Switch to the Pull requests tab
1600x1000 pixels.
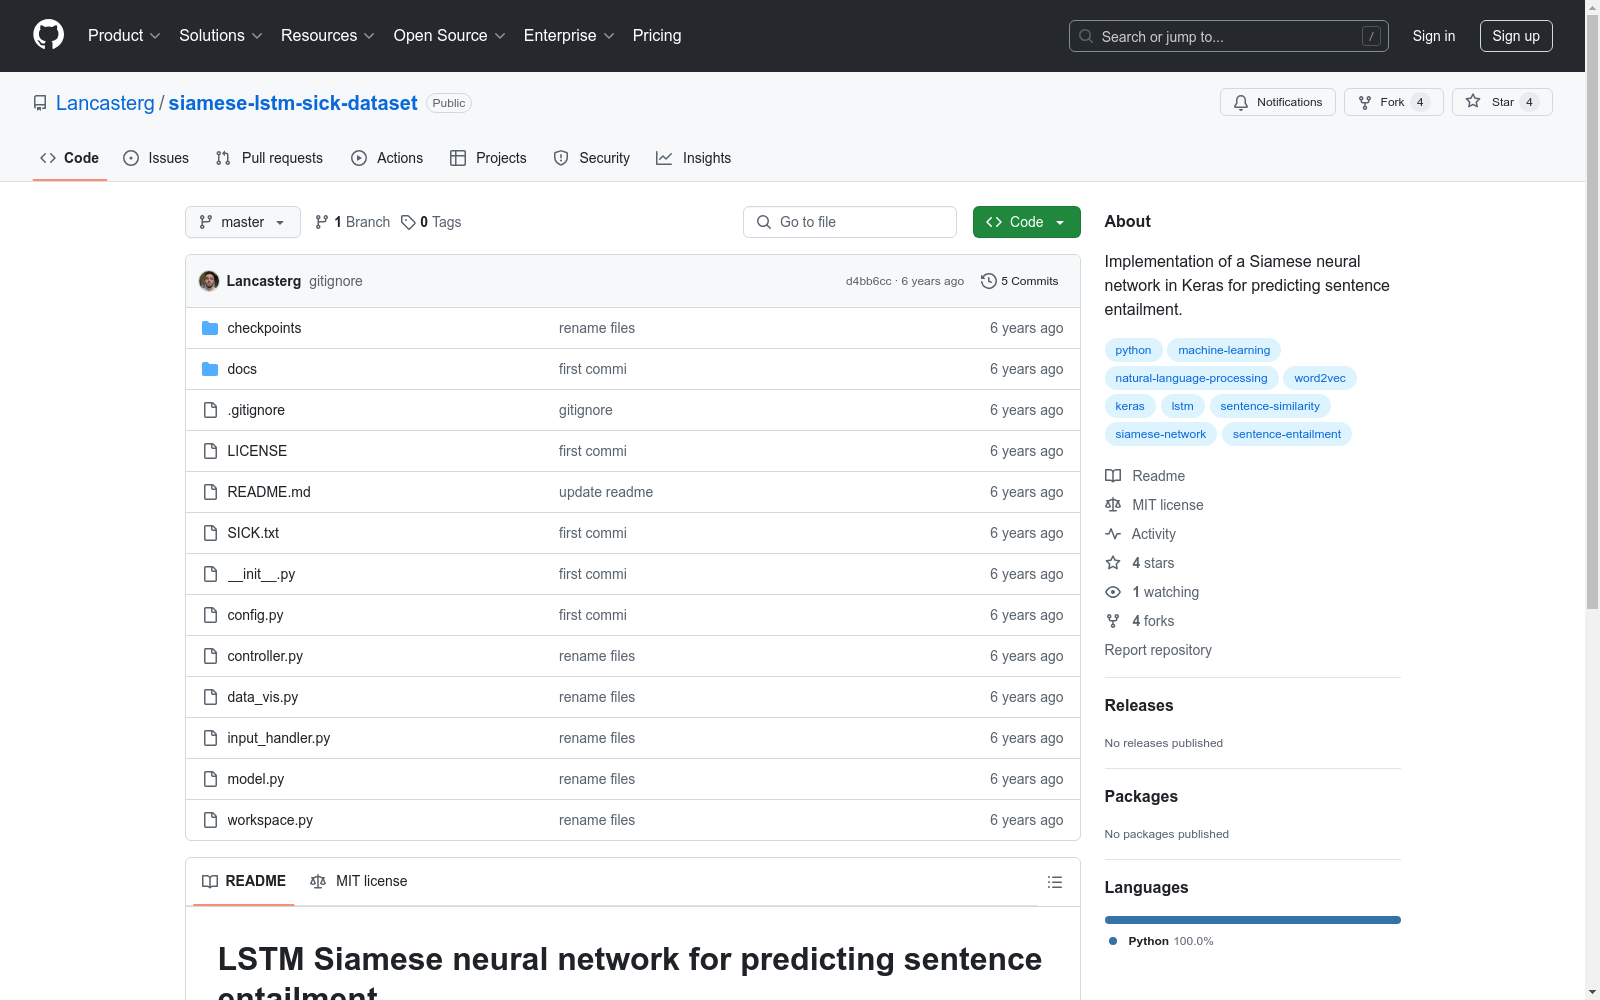tap(269, 158)
